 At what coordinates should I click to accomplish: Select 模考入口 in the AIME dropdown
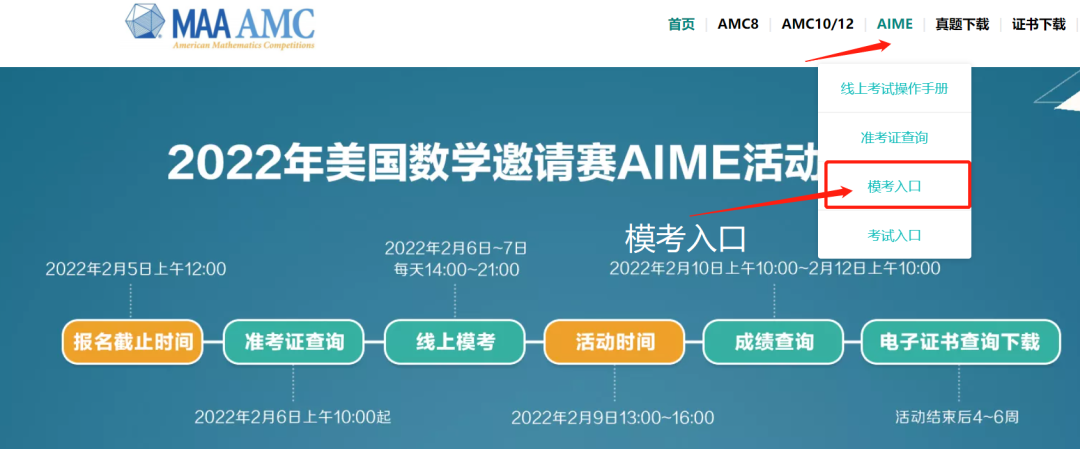pyautogui.click(x=897, y=185)
